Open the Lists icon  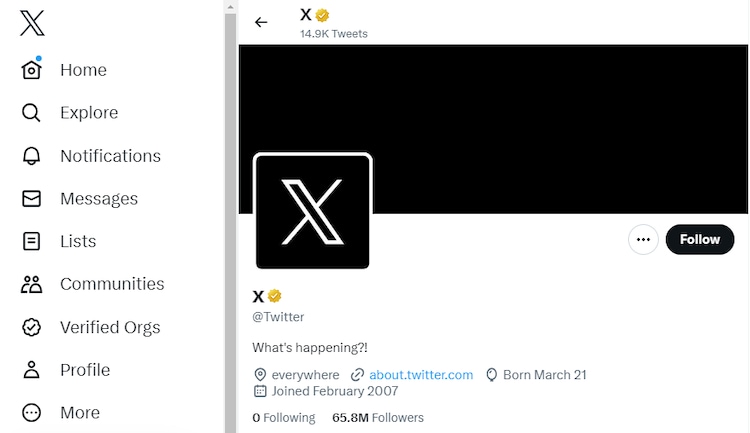tap(32, 241)
